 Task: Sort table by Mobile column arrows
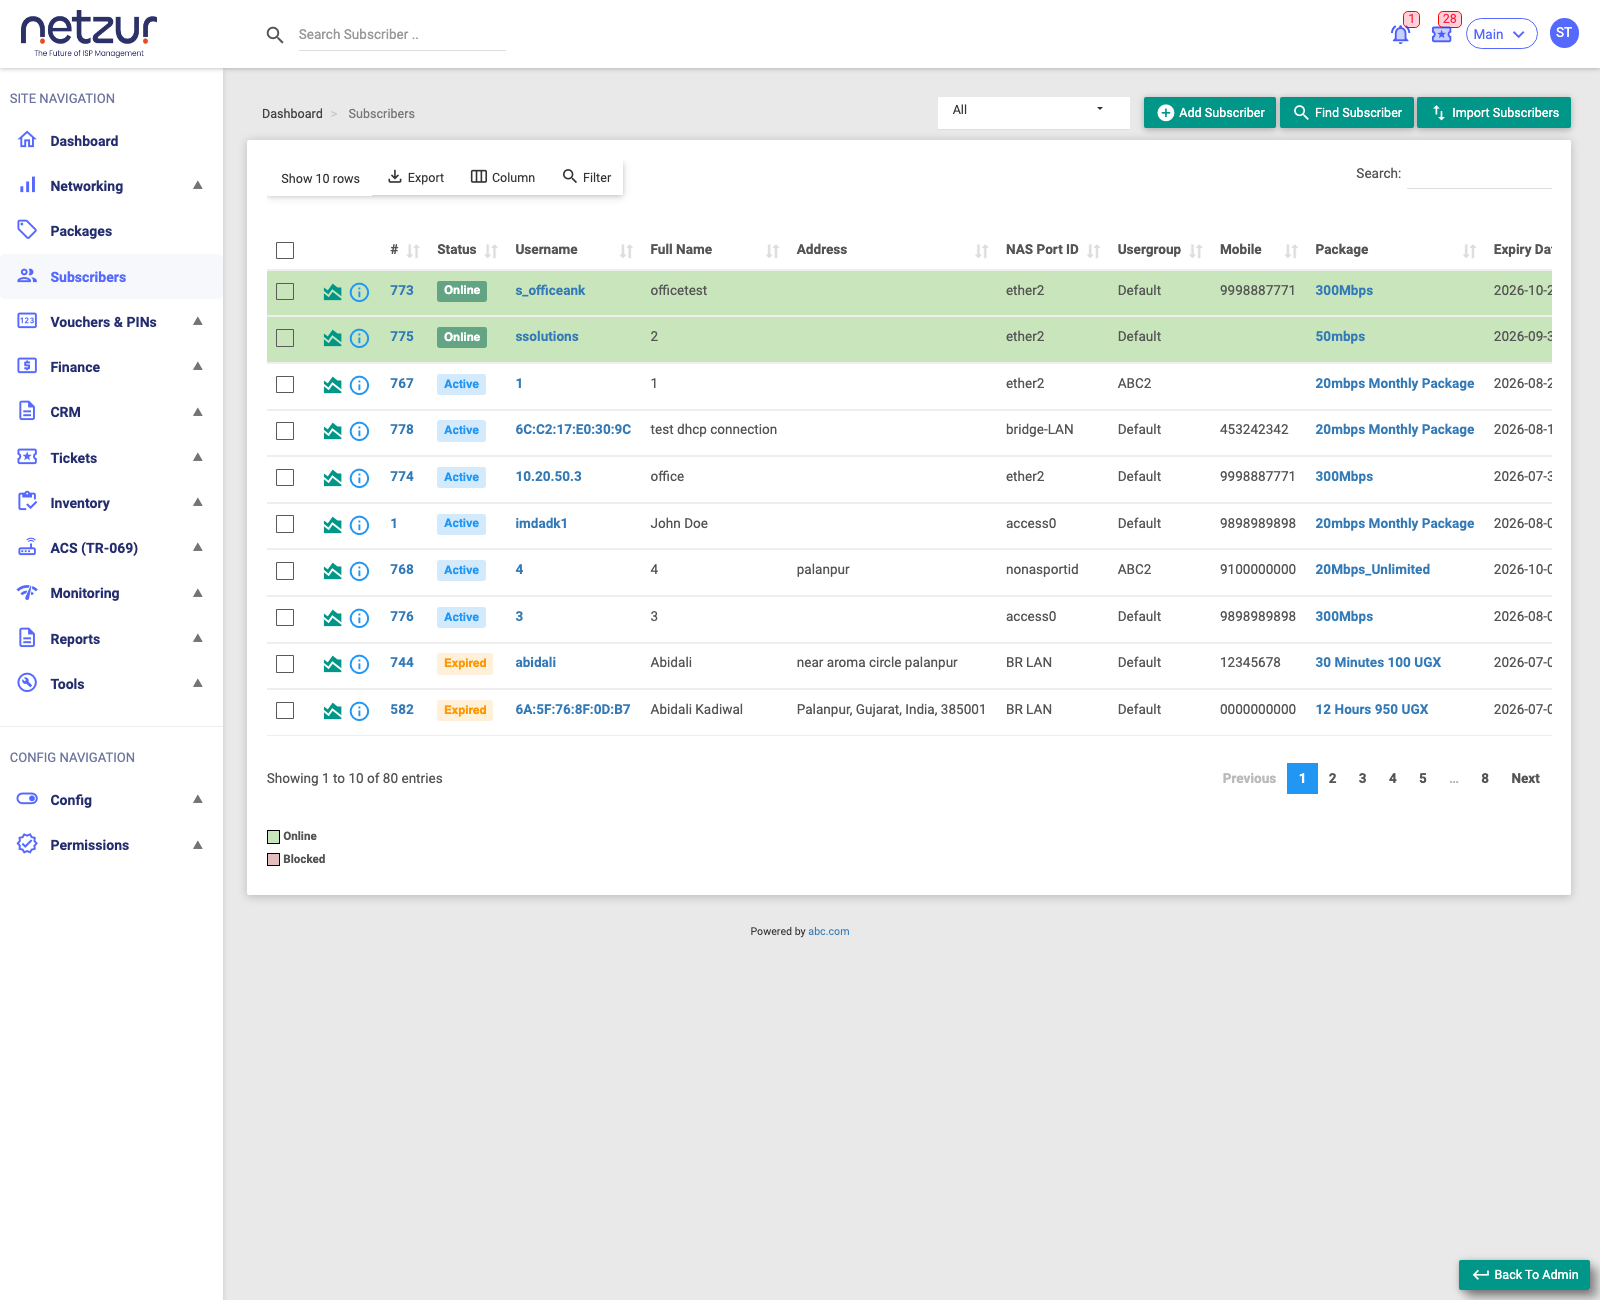[x=1291, y=251]
